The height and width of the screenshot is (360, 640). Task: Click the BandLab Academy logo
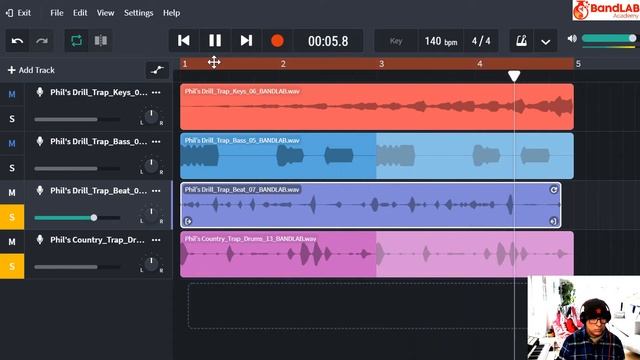point(606,10)
